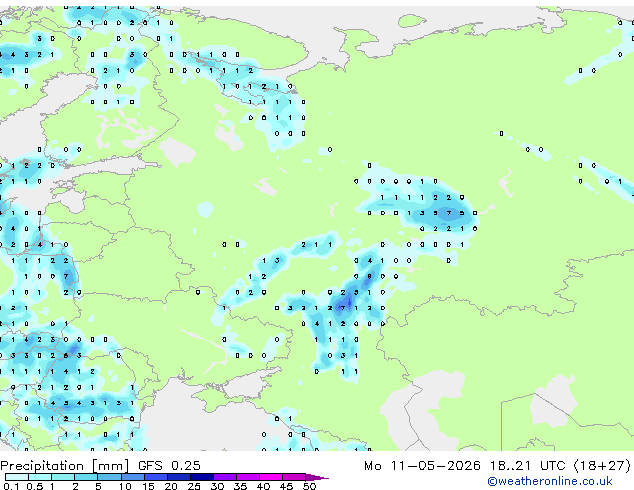This screenshot has width=634, height=490.
Task: Click the '40' legend label
Action: click(x=263, y=486)
